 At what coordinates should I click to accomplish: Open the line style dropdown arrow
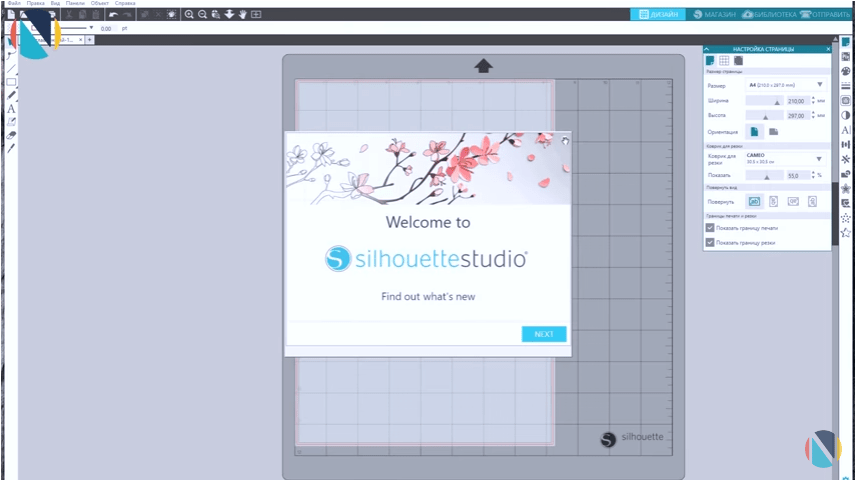tap(91, 27)
